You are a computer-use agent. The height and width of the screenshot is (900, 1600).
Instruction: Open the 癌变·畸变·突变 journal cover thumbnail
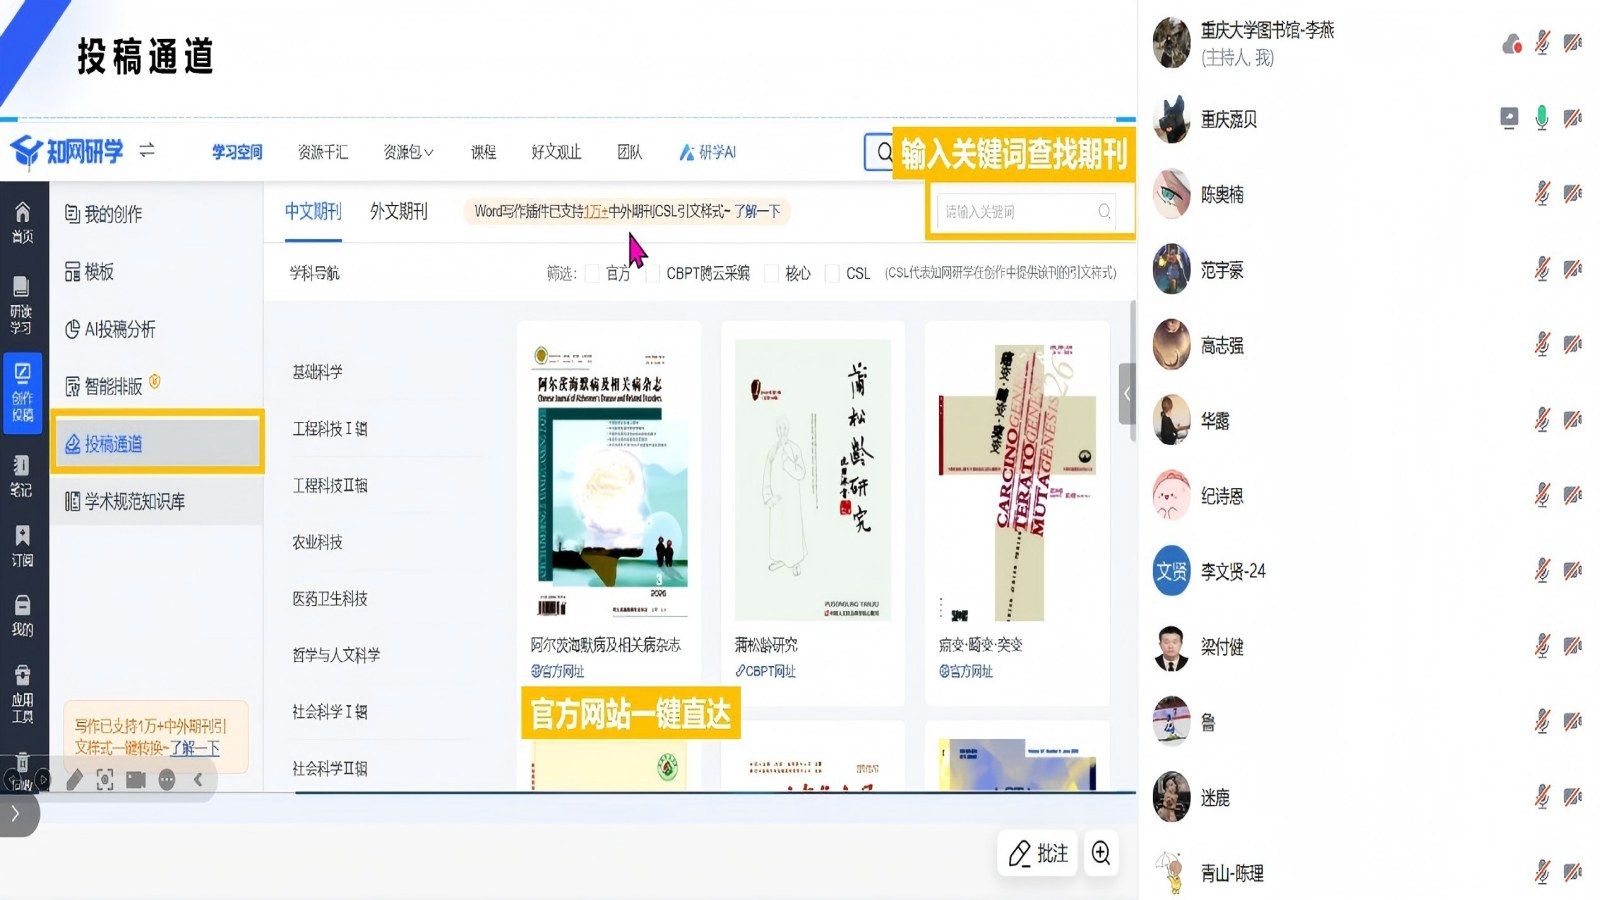pos(1016,482)
